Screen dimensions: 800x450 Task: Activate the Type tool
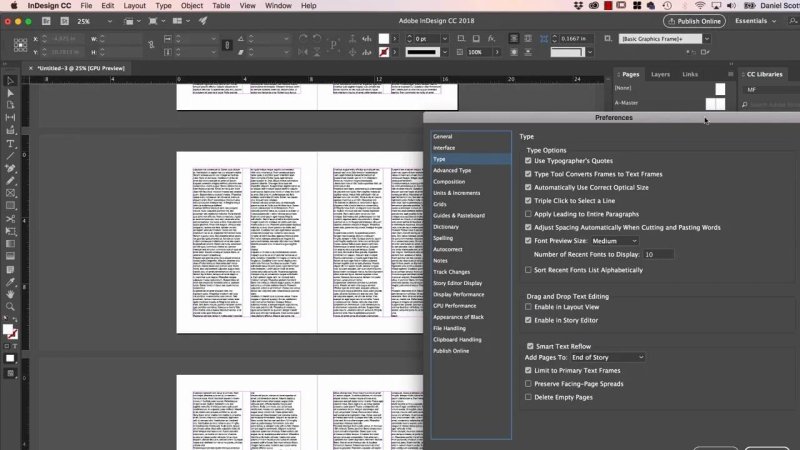click(10, 144)
